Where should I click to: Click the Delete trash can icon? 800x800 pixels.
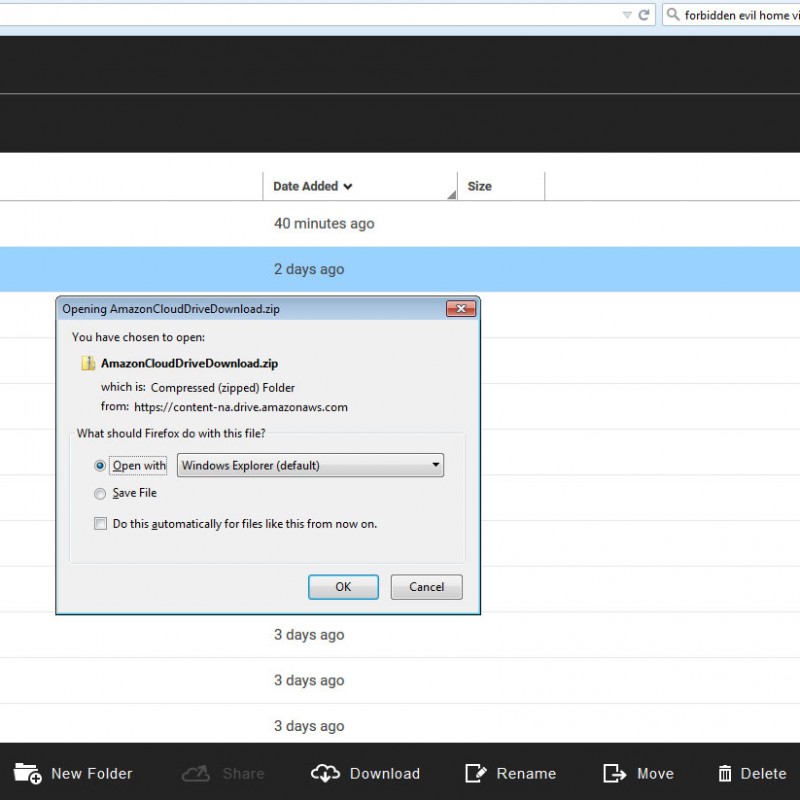tap(725, 773)
